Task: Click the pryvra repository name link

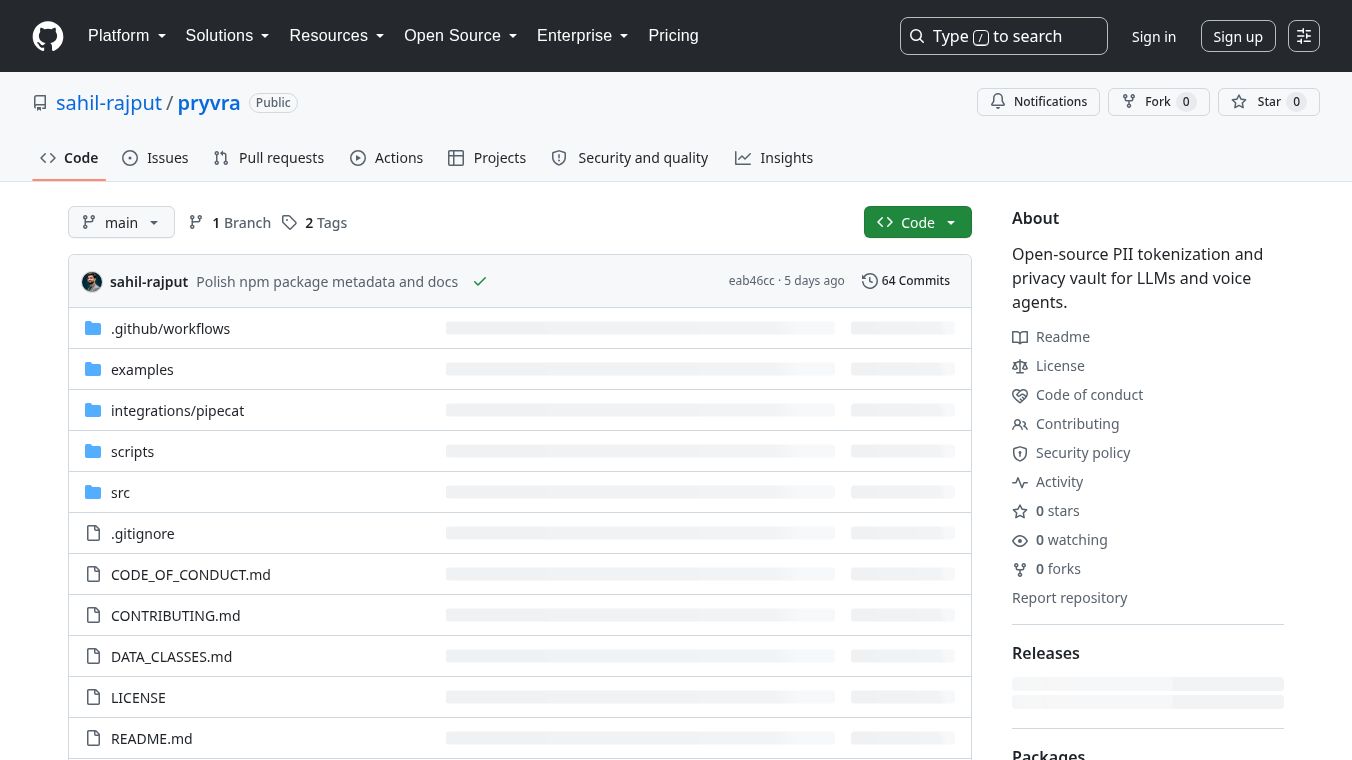Action: pos(209,103)
